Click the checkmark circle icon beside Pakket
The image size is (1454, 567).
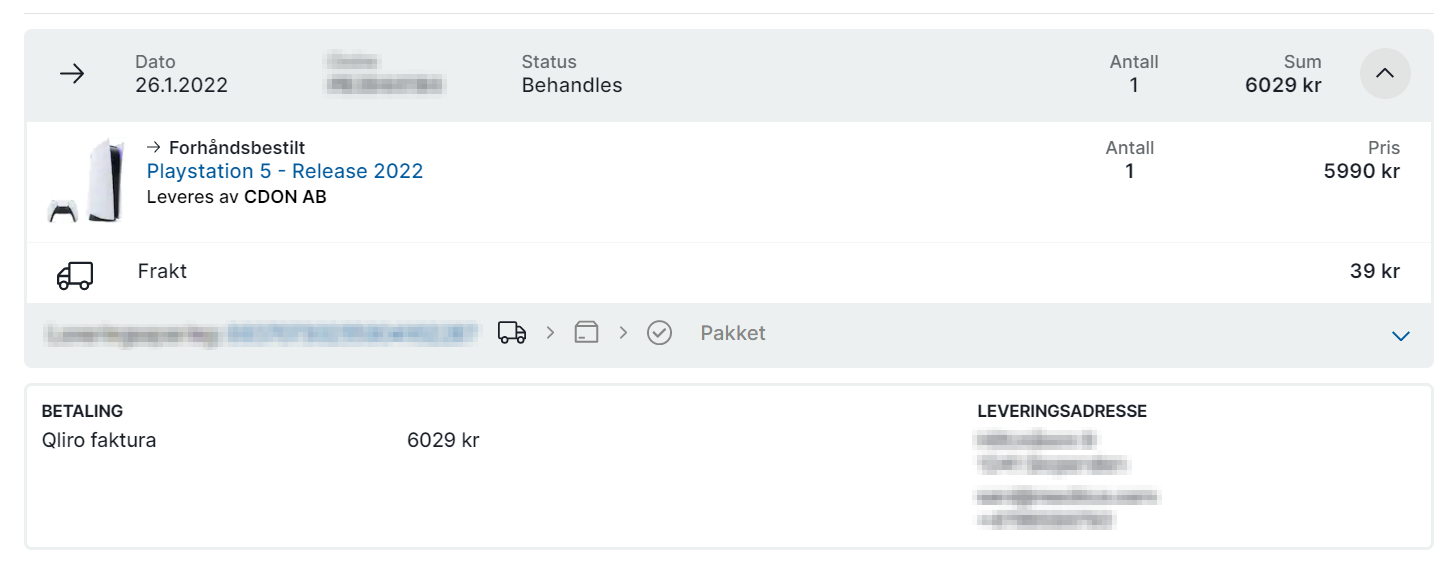(659, 333)
